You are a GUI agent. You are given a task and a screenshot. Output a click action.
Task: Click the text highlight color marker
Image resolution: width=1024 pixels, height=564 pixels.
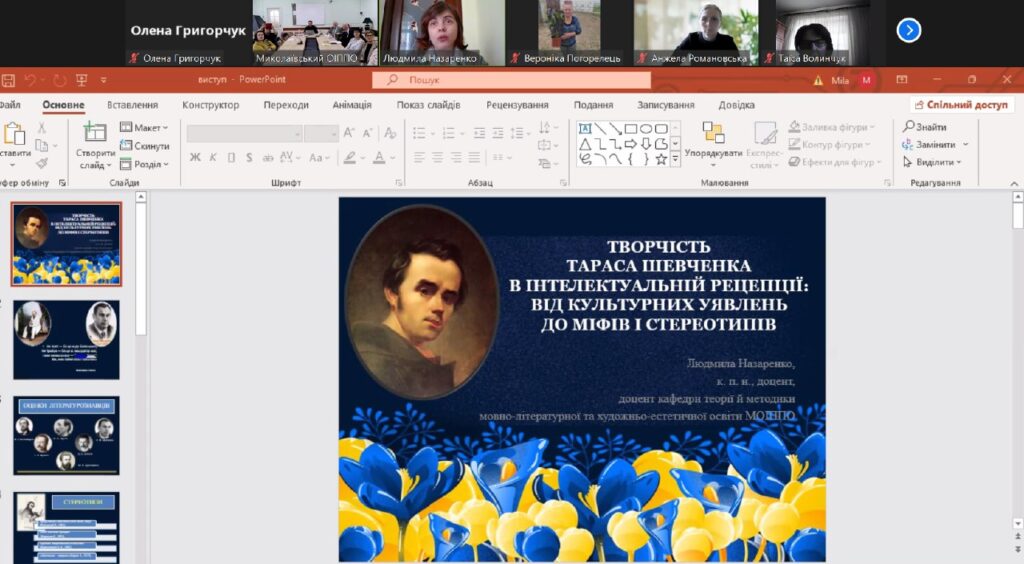click(350, 157)
